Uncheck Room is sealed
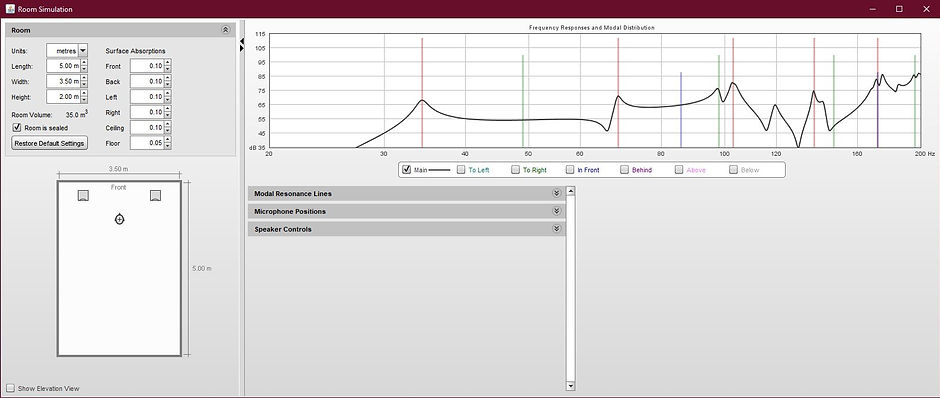Viewport: 940px width, 398px height. coord(17,128)
